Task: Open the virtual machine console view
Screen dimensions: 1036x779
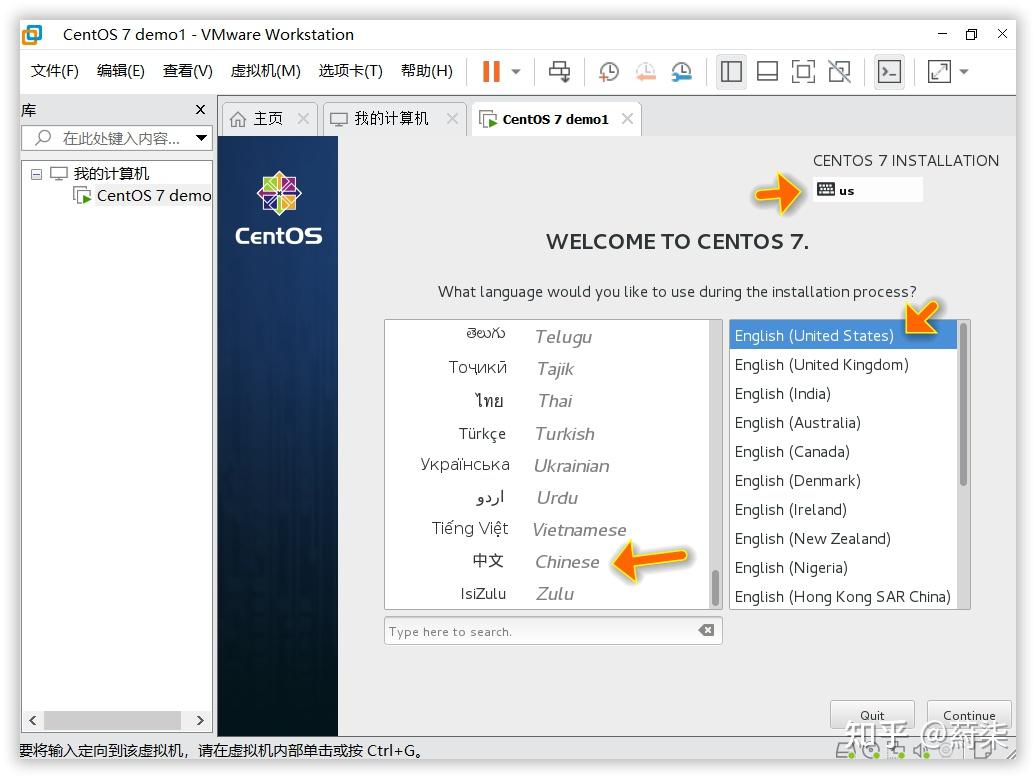Action: 889,71
